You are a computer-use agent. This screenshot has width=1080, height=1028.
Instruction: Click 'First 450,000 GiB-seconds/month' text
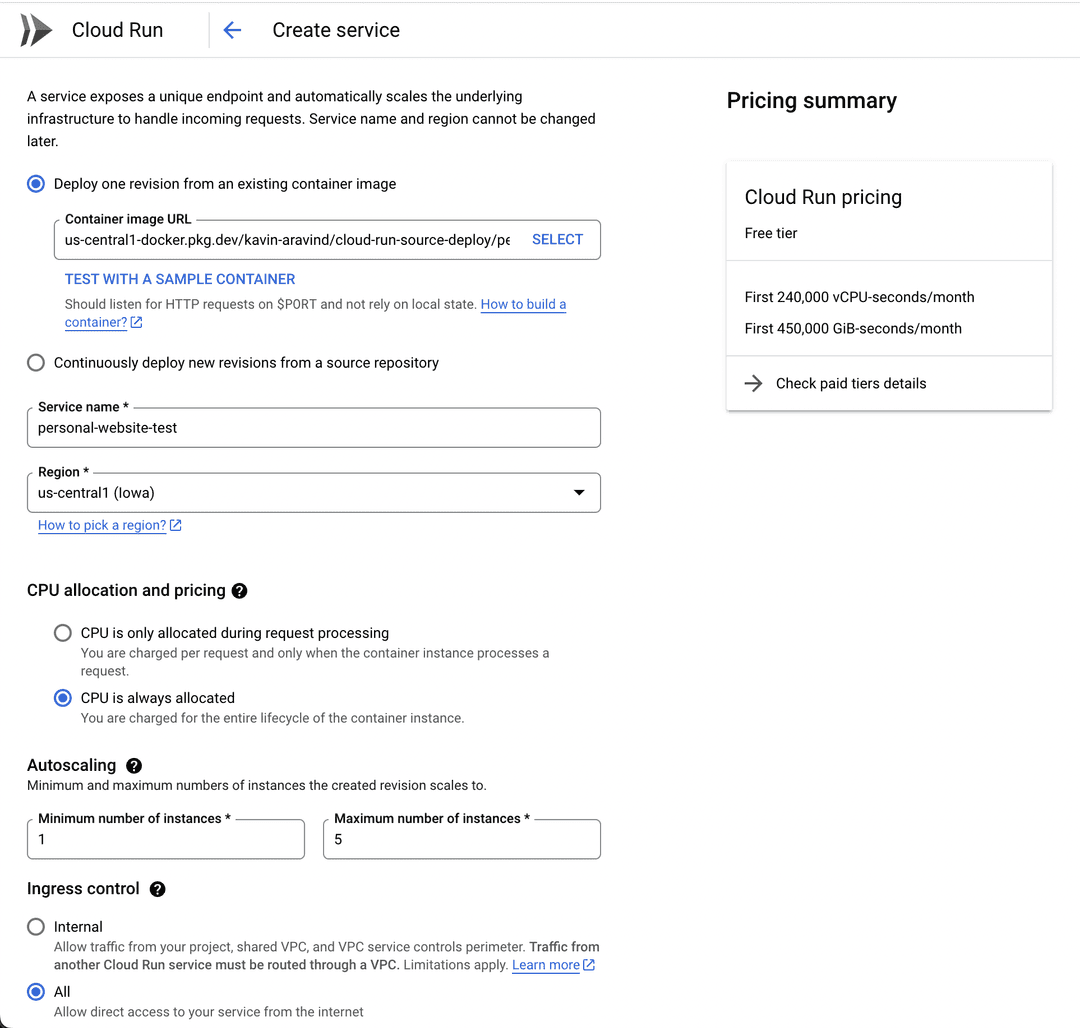(x=853, y=328)
